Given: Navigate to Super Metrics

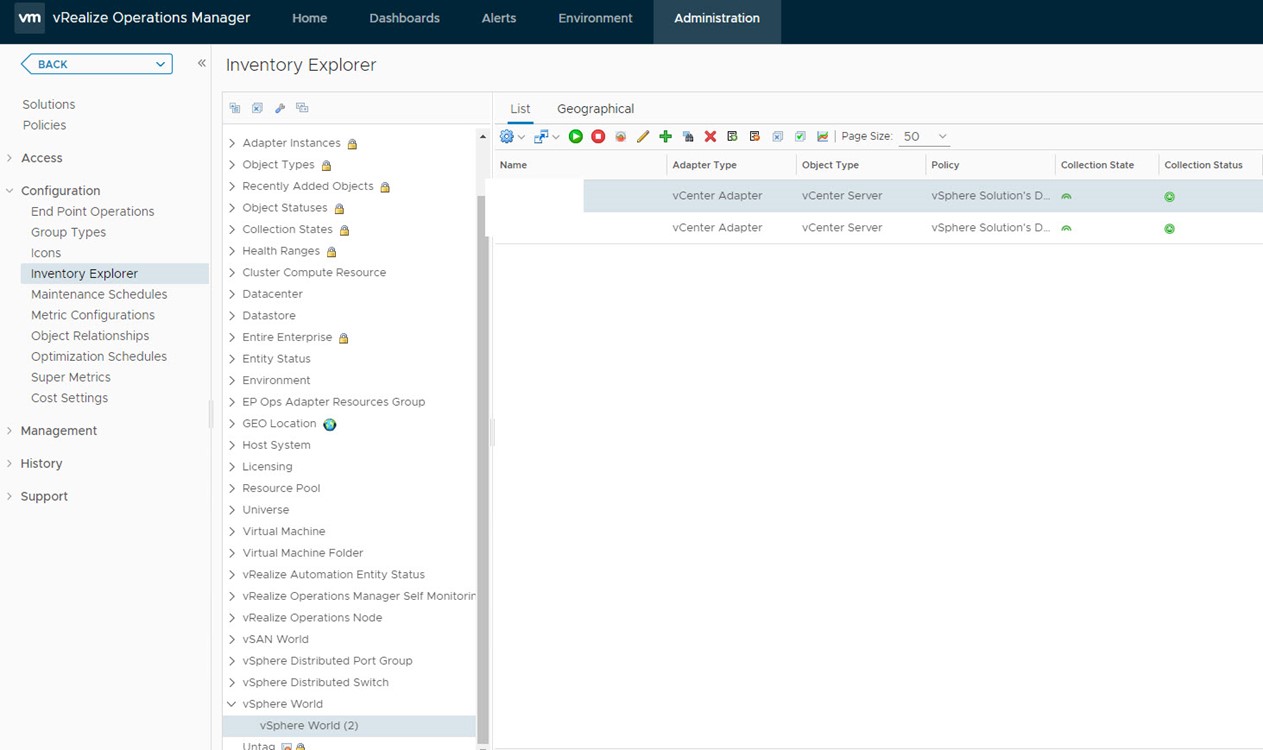Looking at the screenshot, I should pyautogui.click(x=71, y=377).
